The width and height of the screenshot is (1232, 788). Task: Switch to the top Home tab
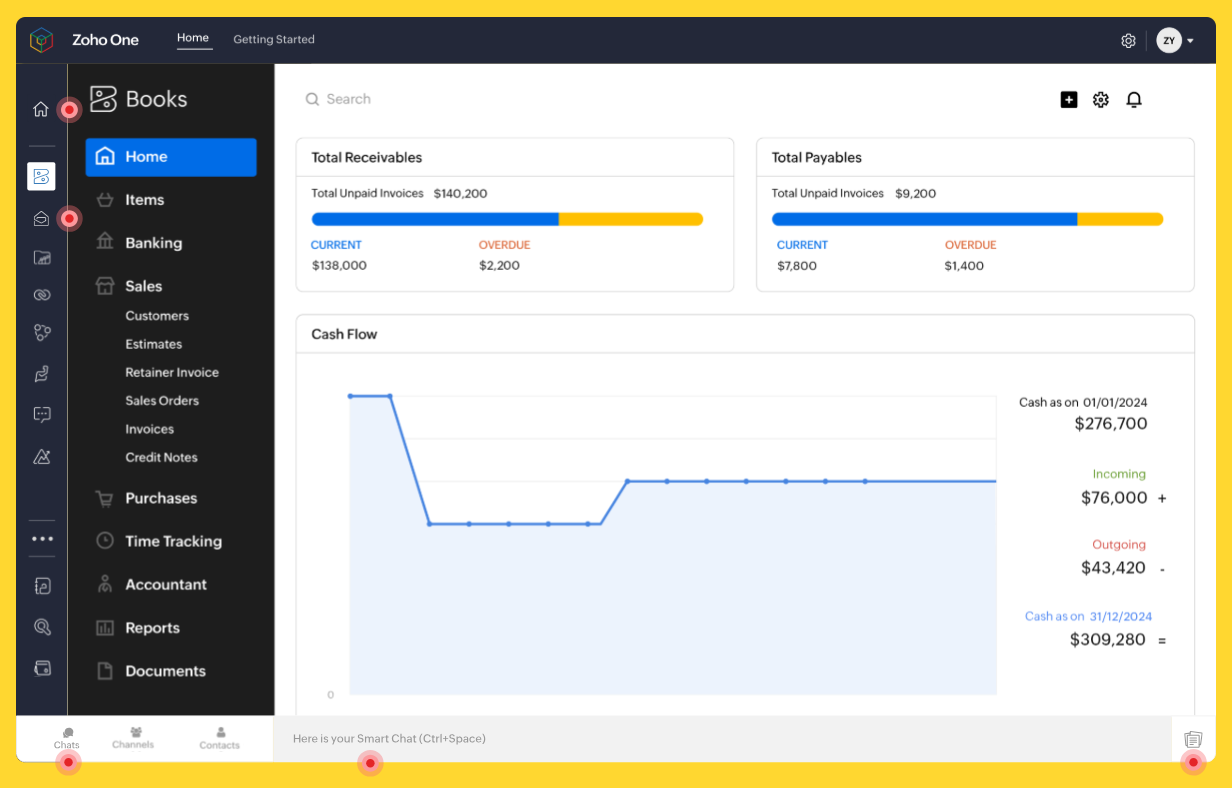tap(193, 38)
